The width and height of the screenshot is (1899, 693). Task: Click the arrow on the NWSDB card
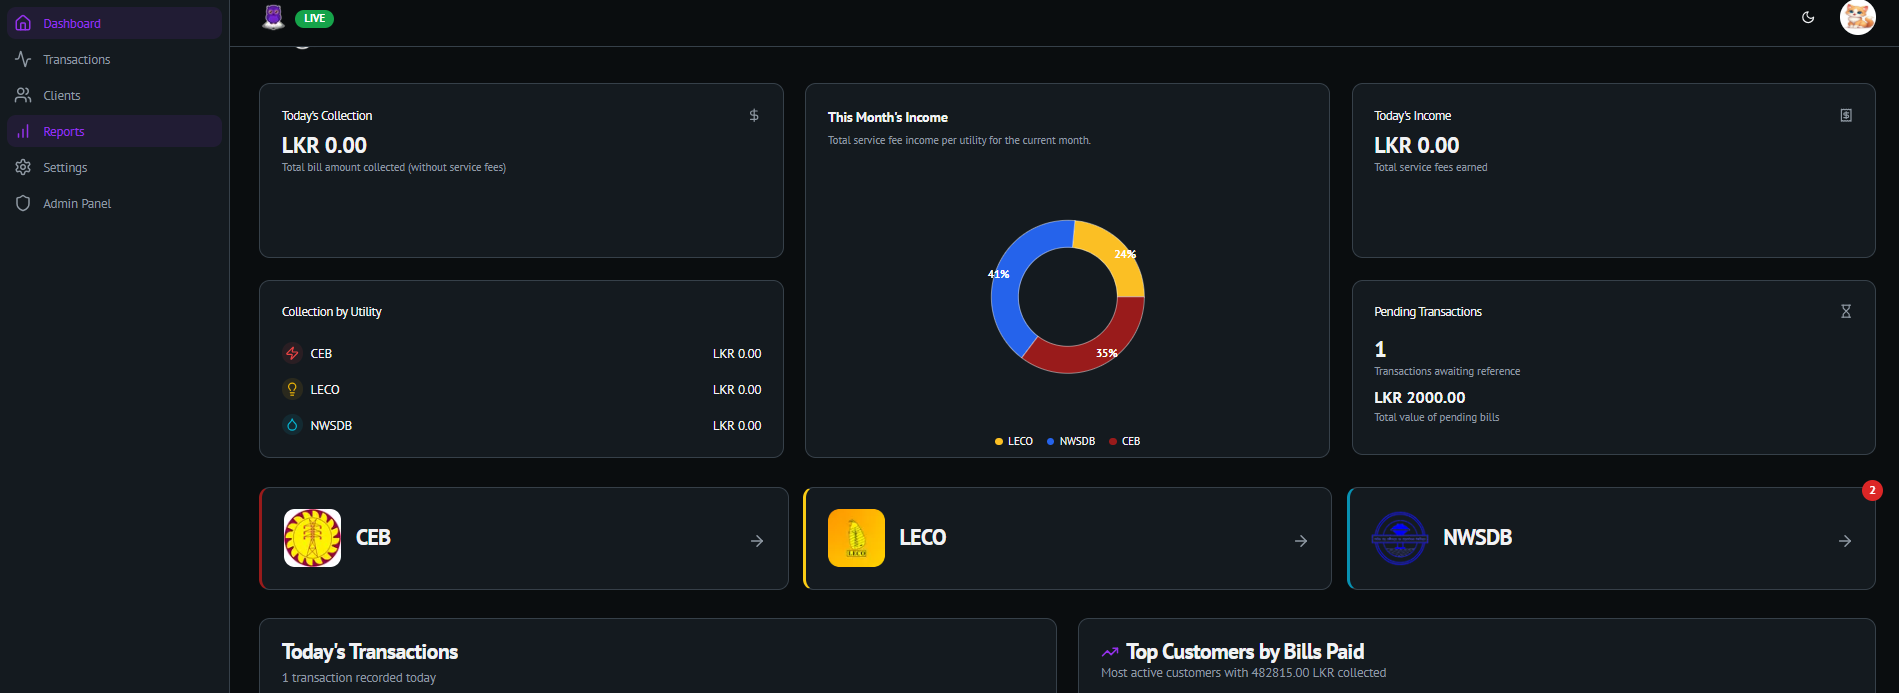click(1845, 541)
